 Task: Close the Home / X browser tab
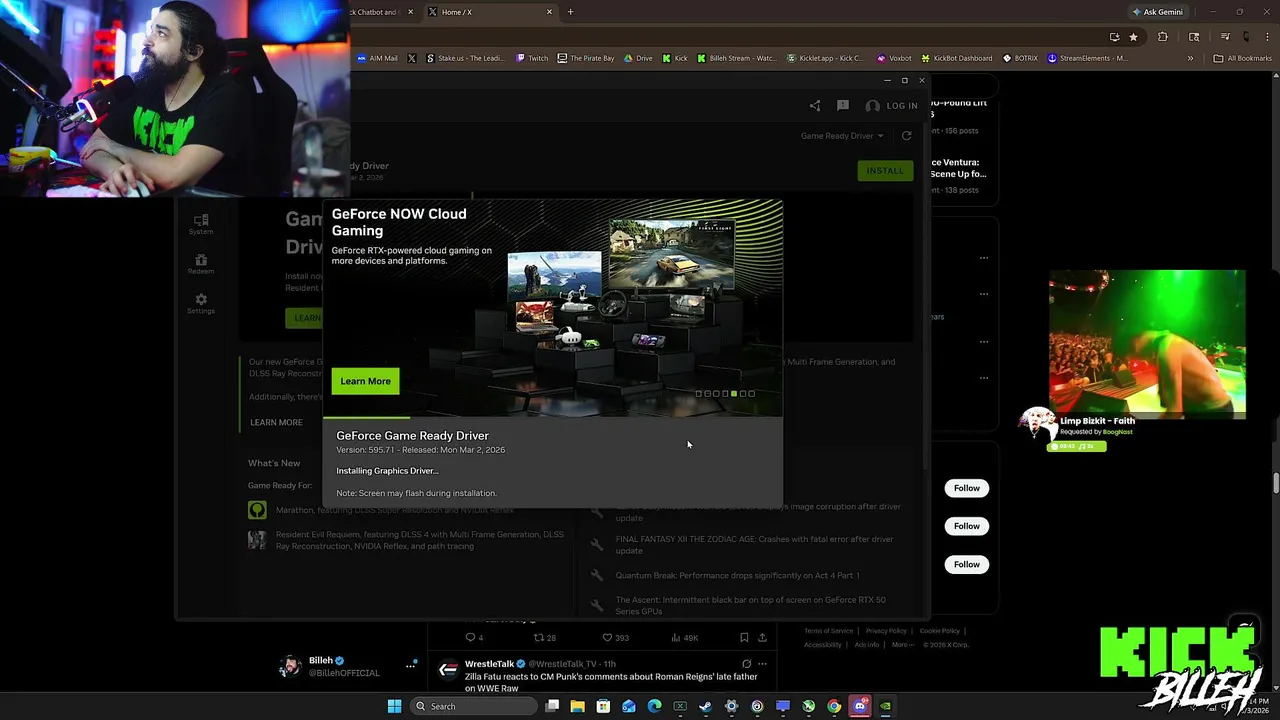549,12
